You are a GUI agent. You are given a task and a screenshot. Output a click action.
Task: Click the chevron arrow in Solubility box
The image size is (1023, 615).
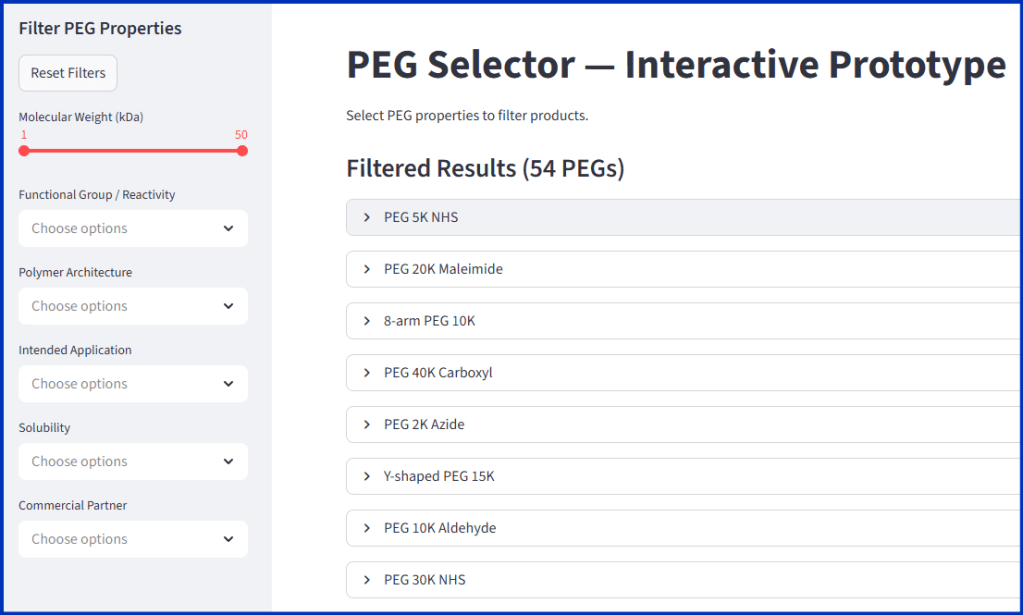click(229, 462)
